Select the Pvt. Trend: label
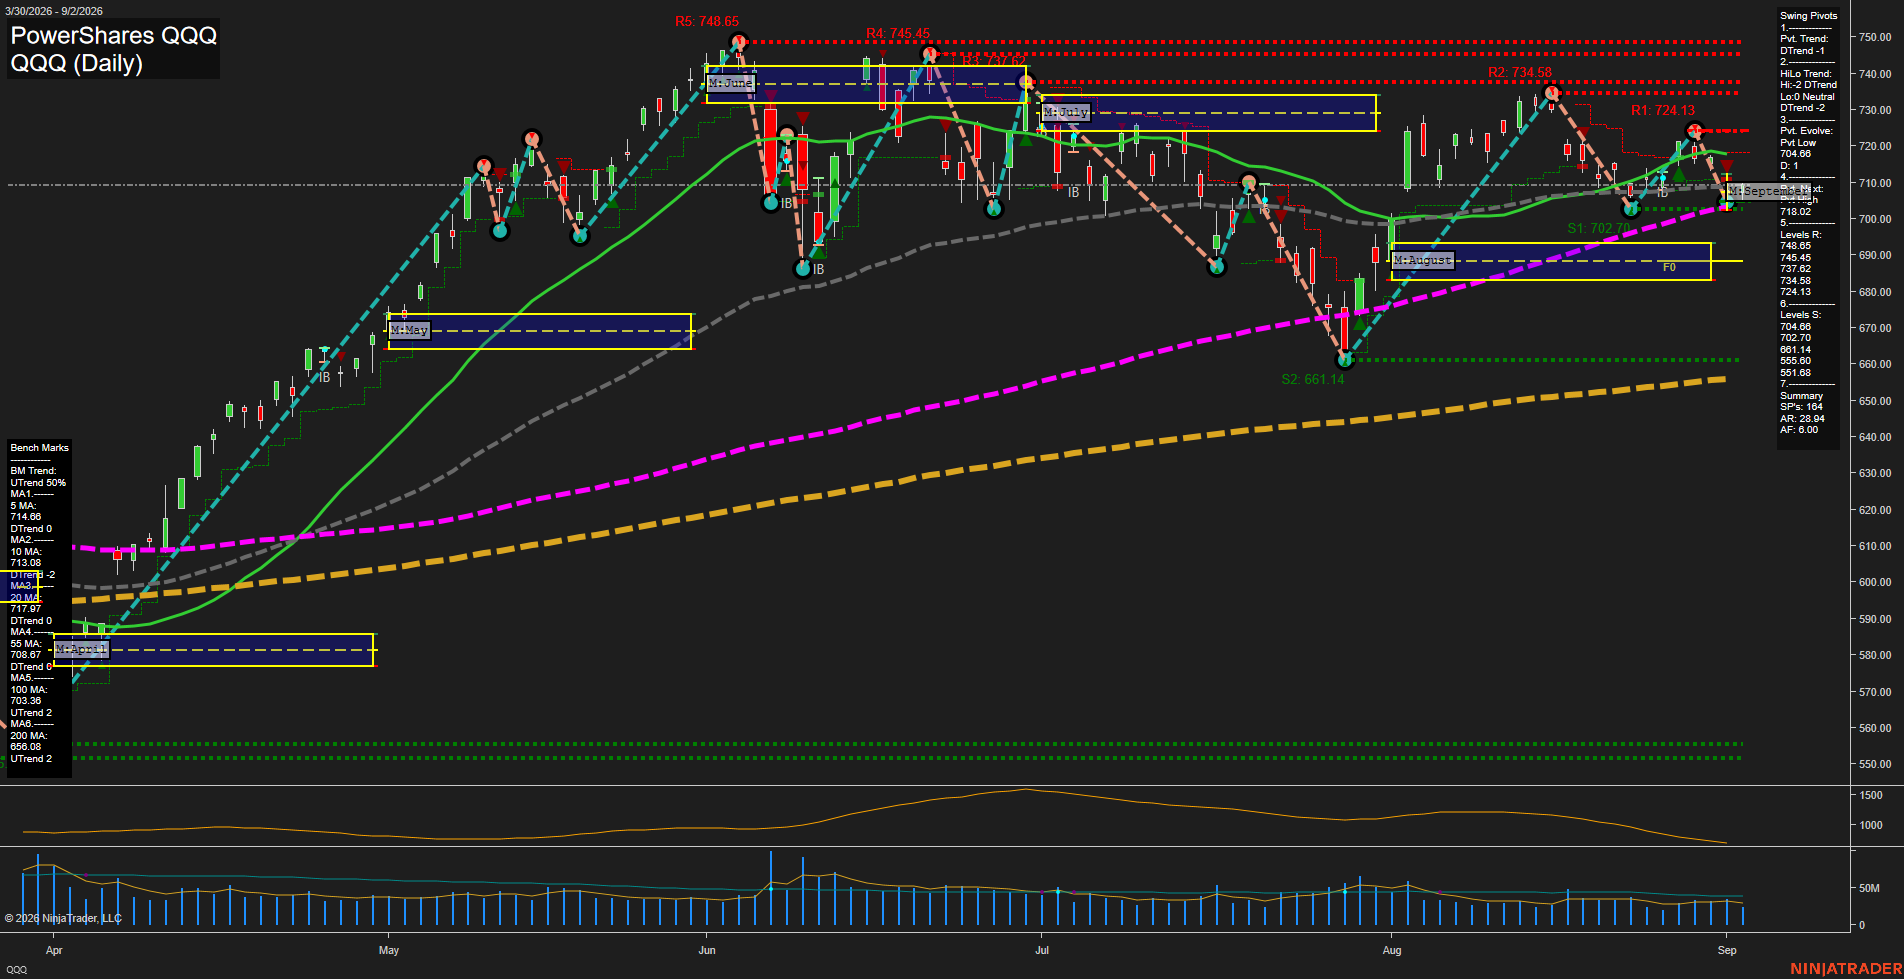Image resolution: width=1904 pixels, height=979 pixels. tap(1804, 39)
